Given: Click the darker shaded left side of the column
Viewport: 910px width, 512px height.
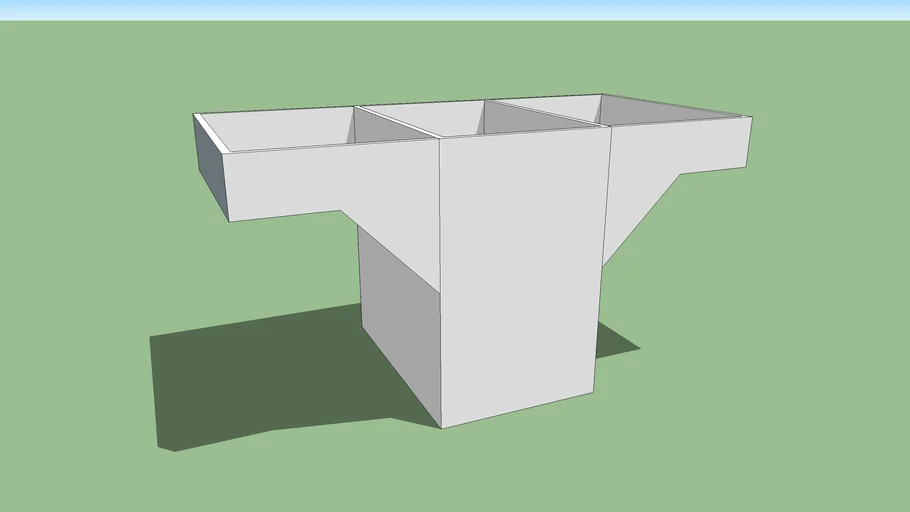Looking at the screenshot, I should [400, 320].
